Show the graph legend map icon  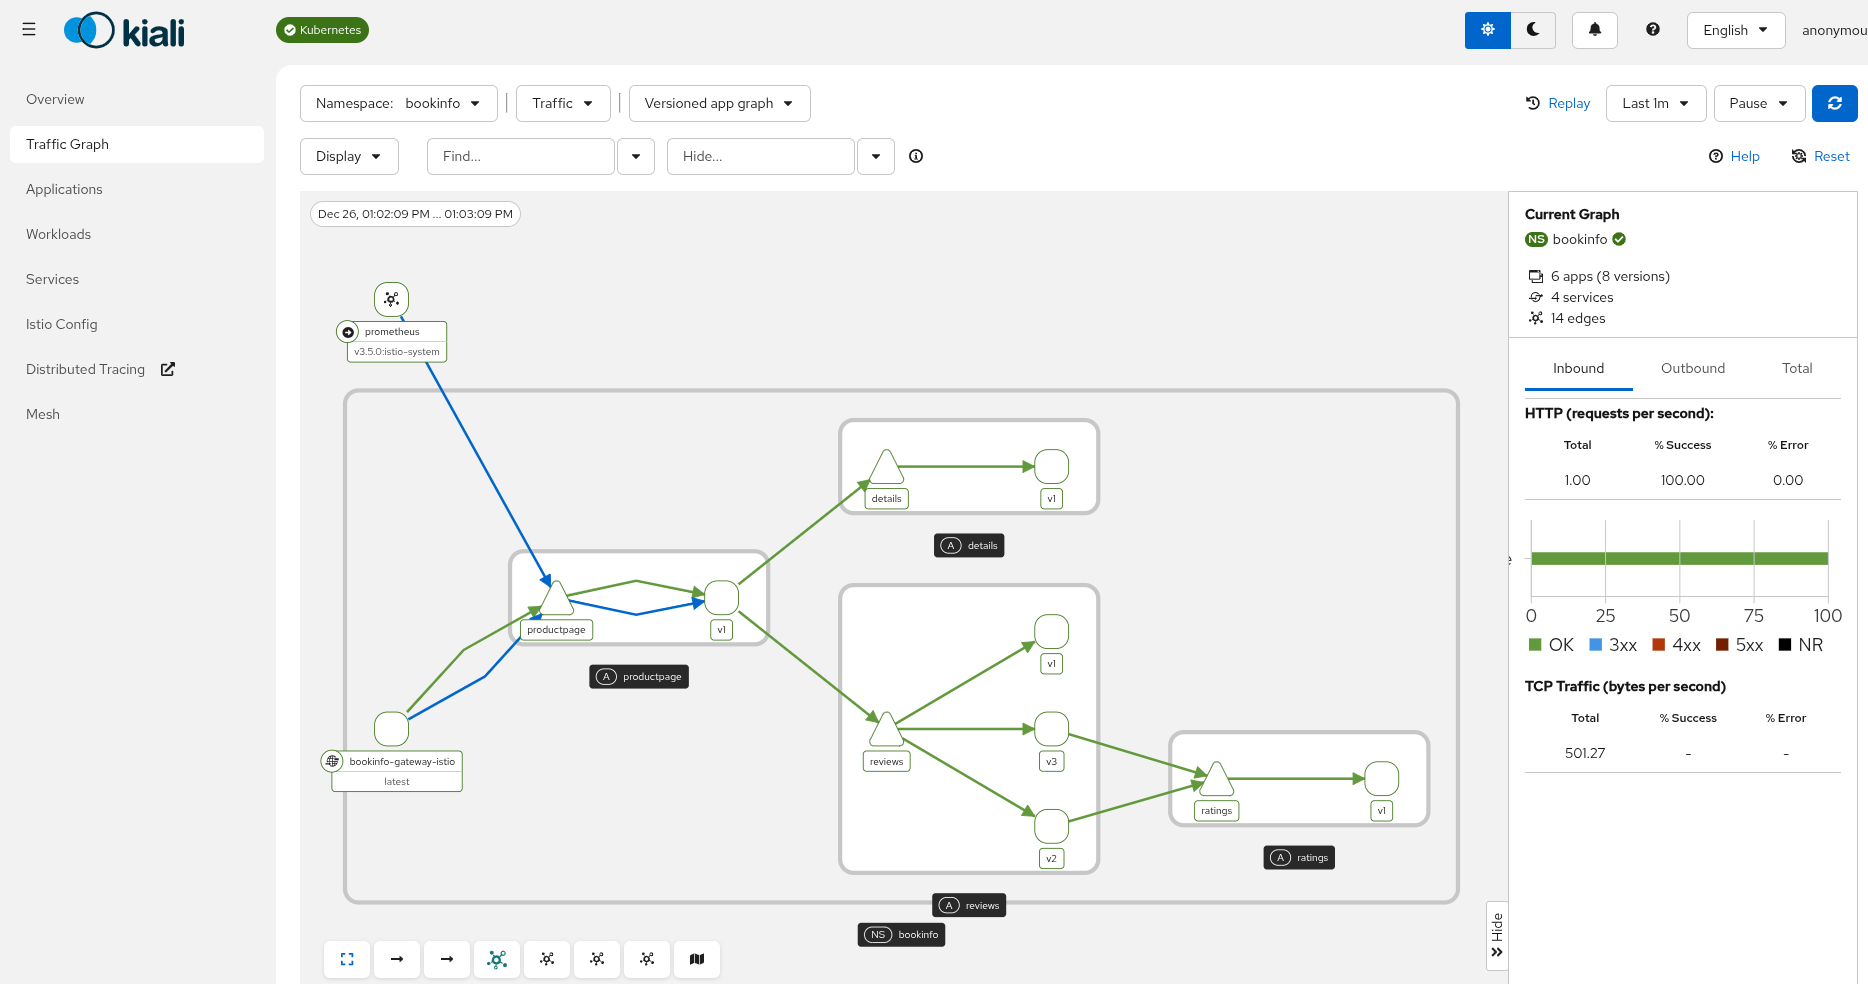(697, 959)
